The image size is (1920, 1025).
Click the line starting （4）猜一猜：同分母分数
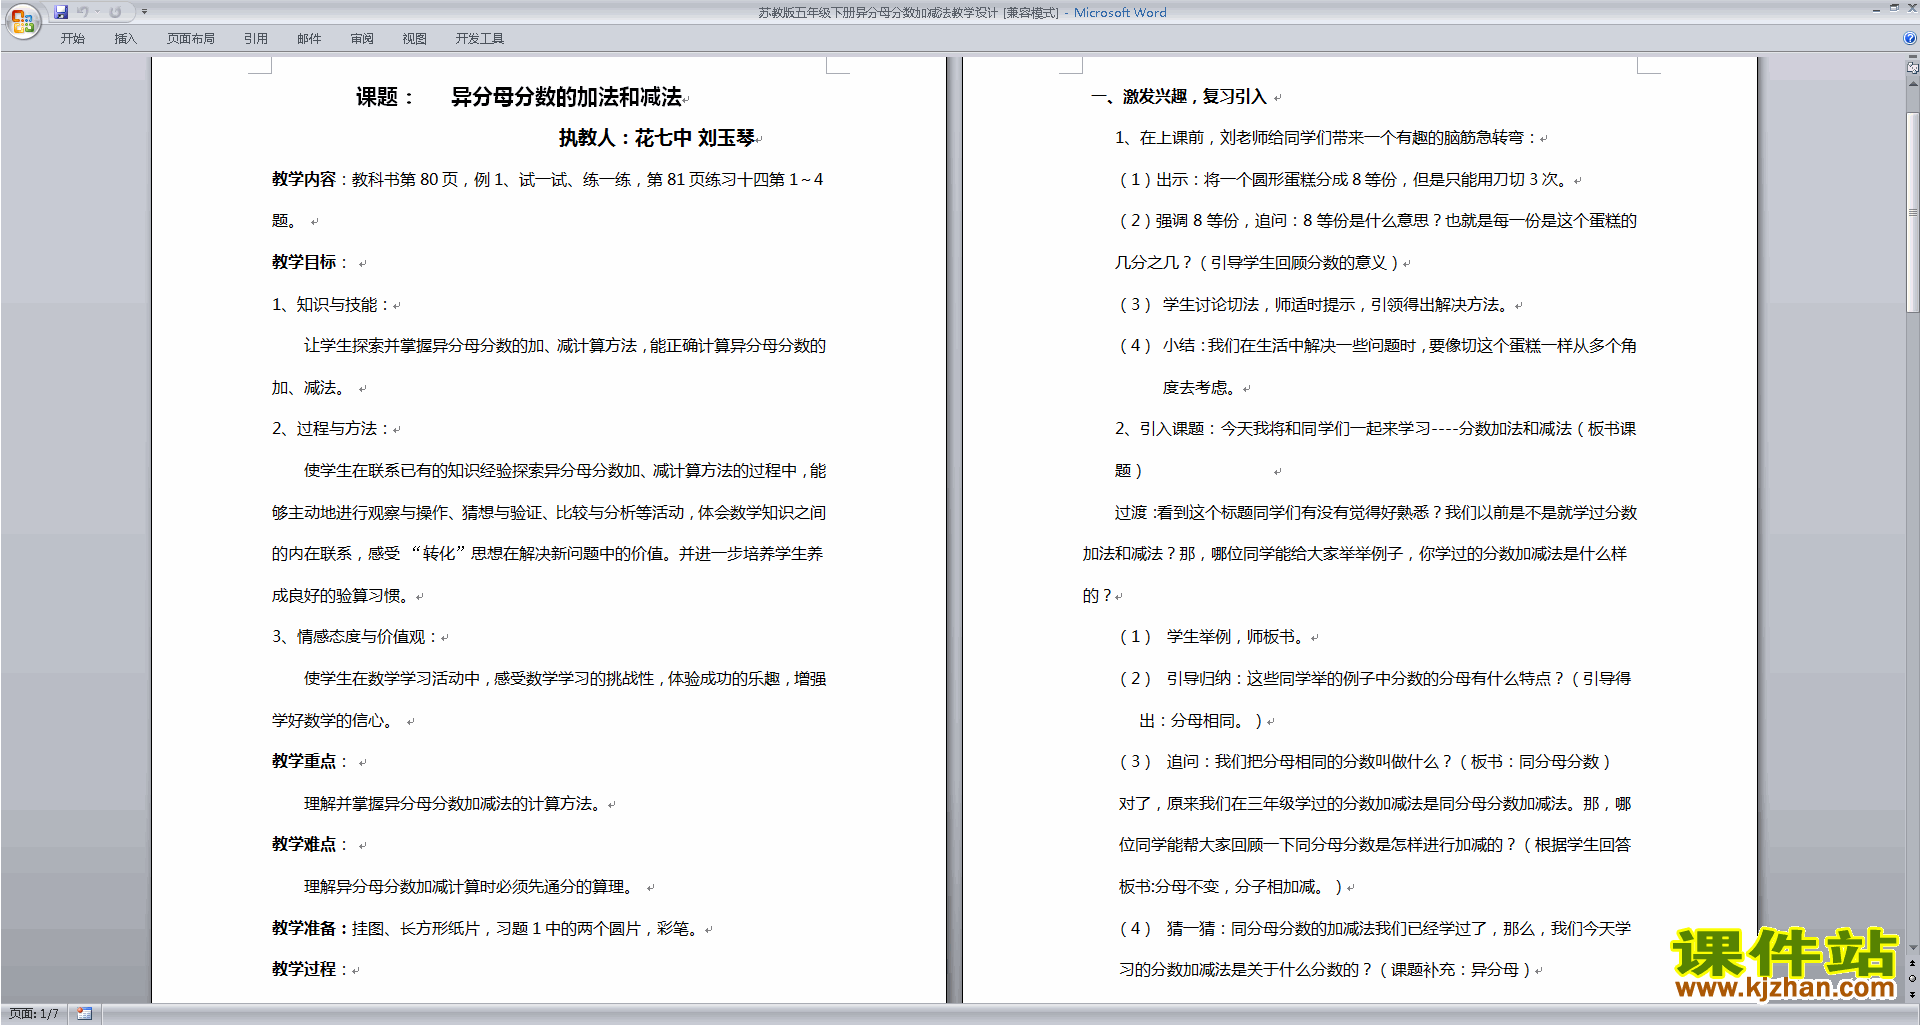(x=1373, y=928)
